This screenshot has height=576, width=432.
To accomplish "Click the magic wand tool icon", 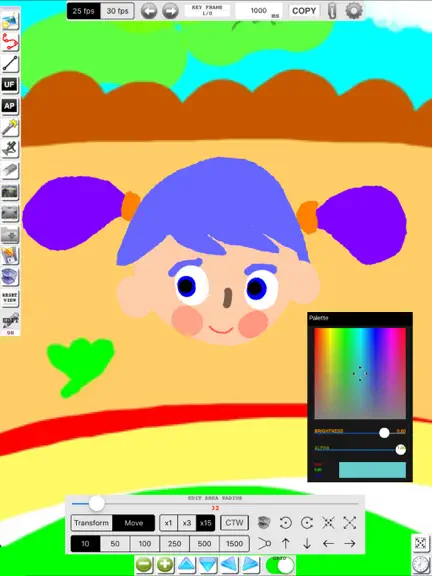I will (x=10, y=127).
